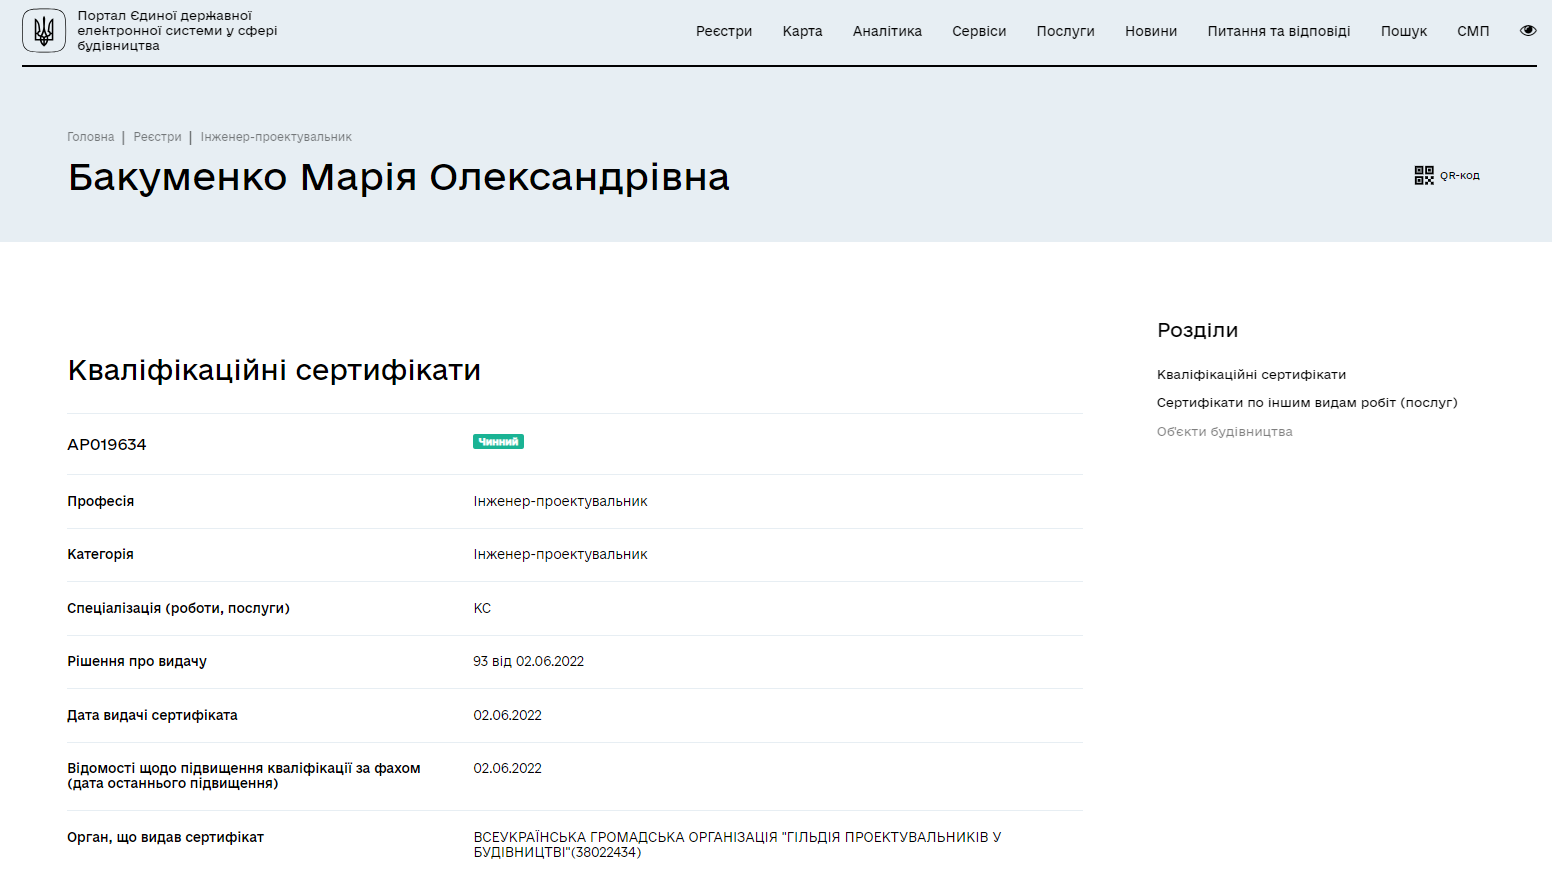
Task: Click the Реєстри breadcrumb link
Action: (158, 137)
